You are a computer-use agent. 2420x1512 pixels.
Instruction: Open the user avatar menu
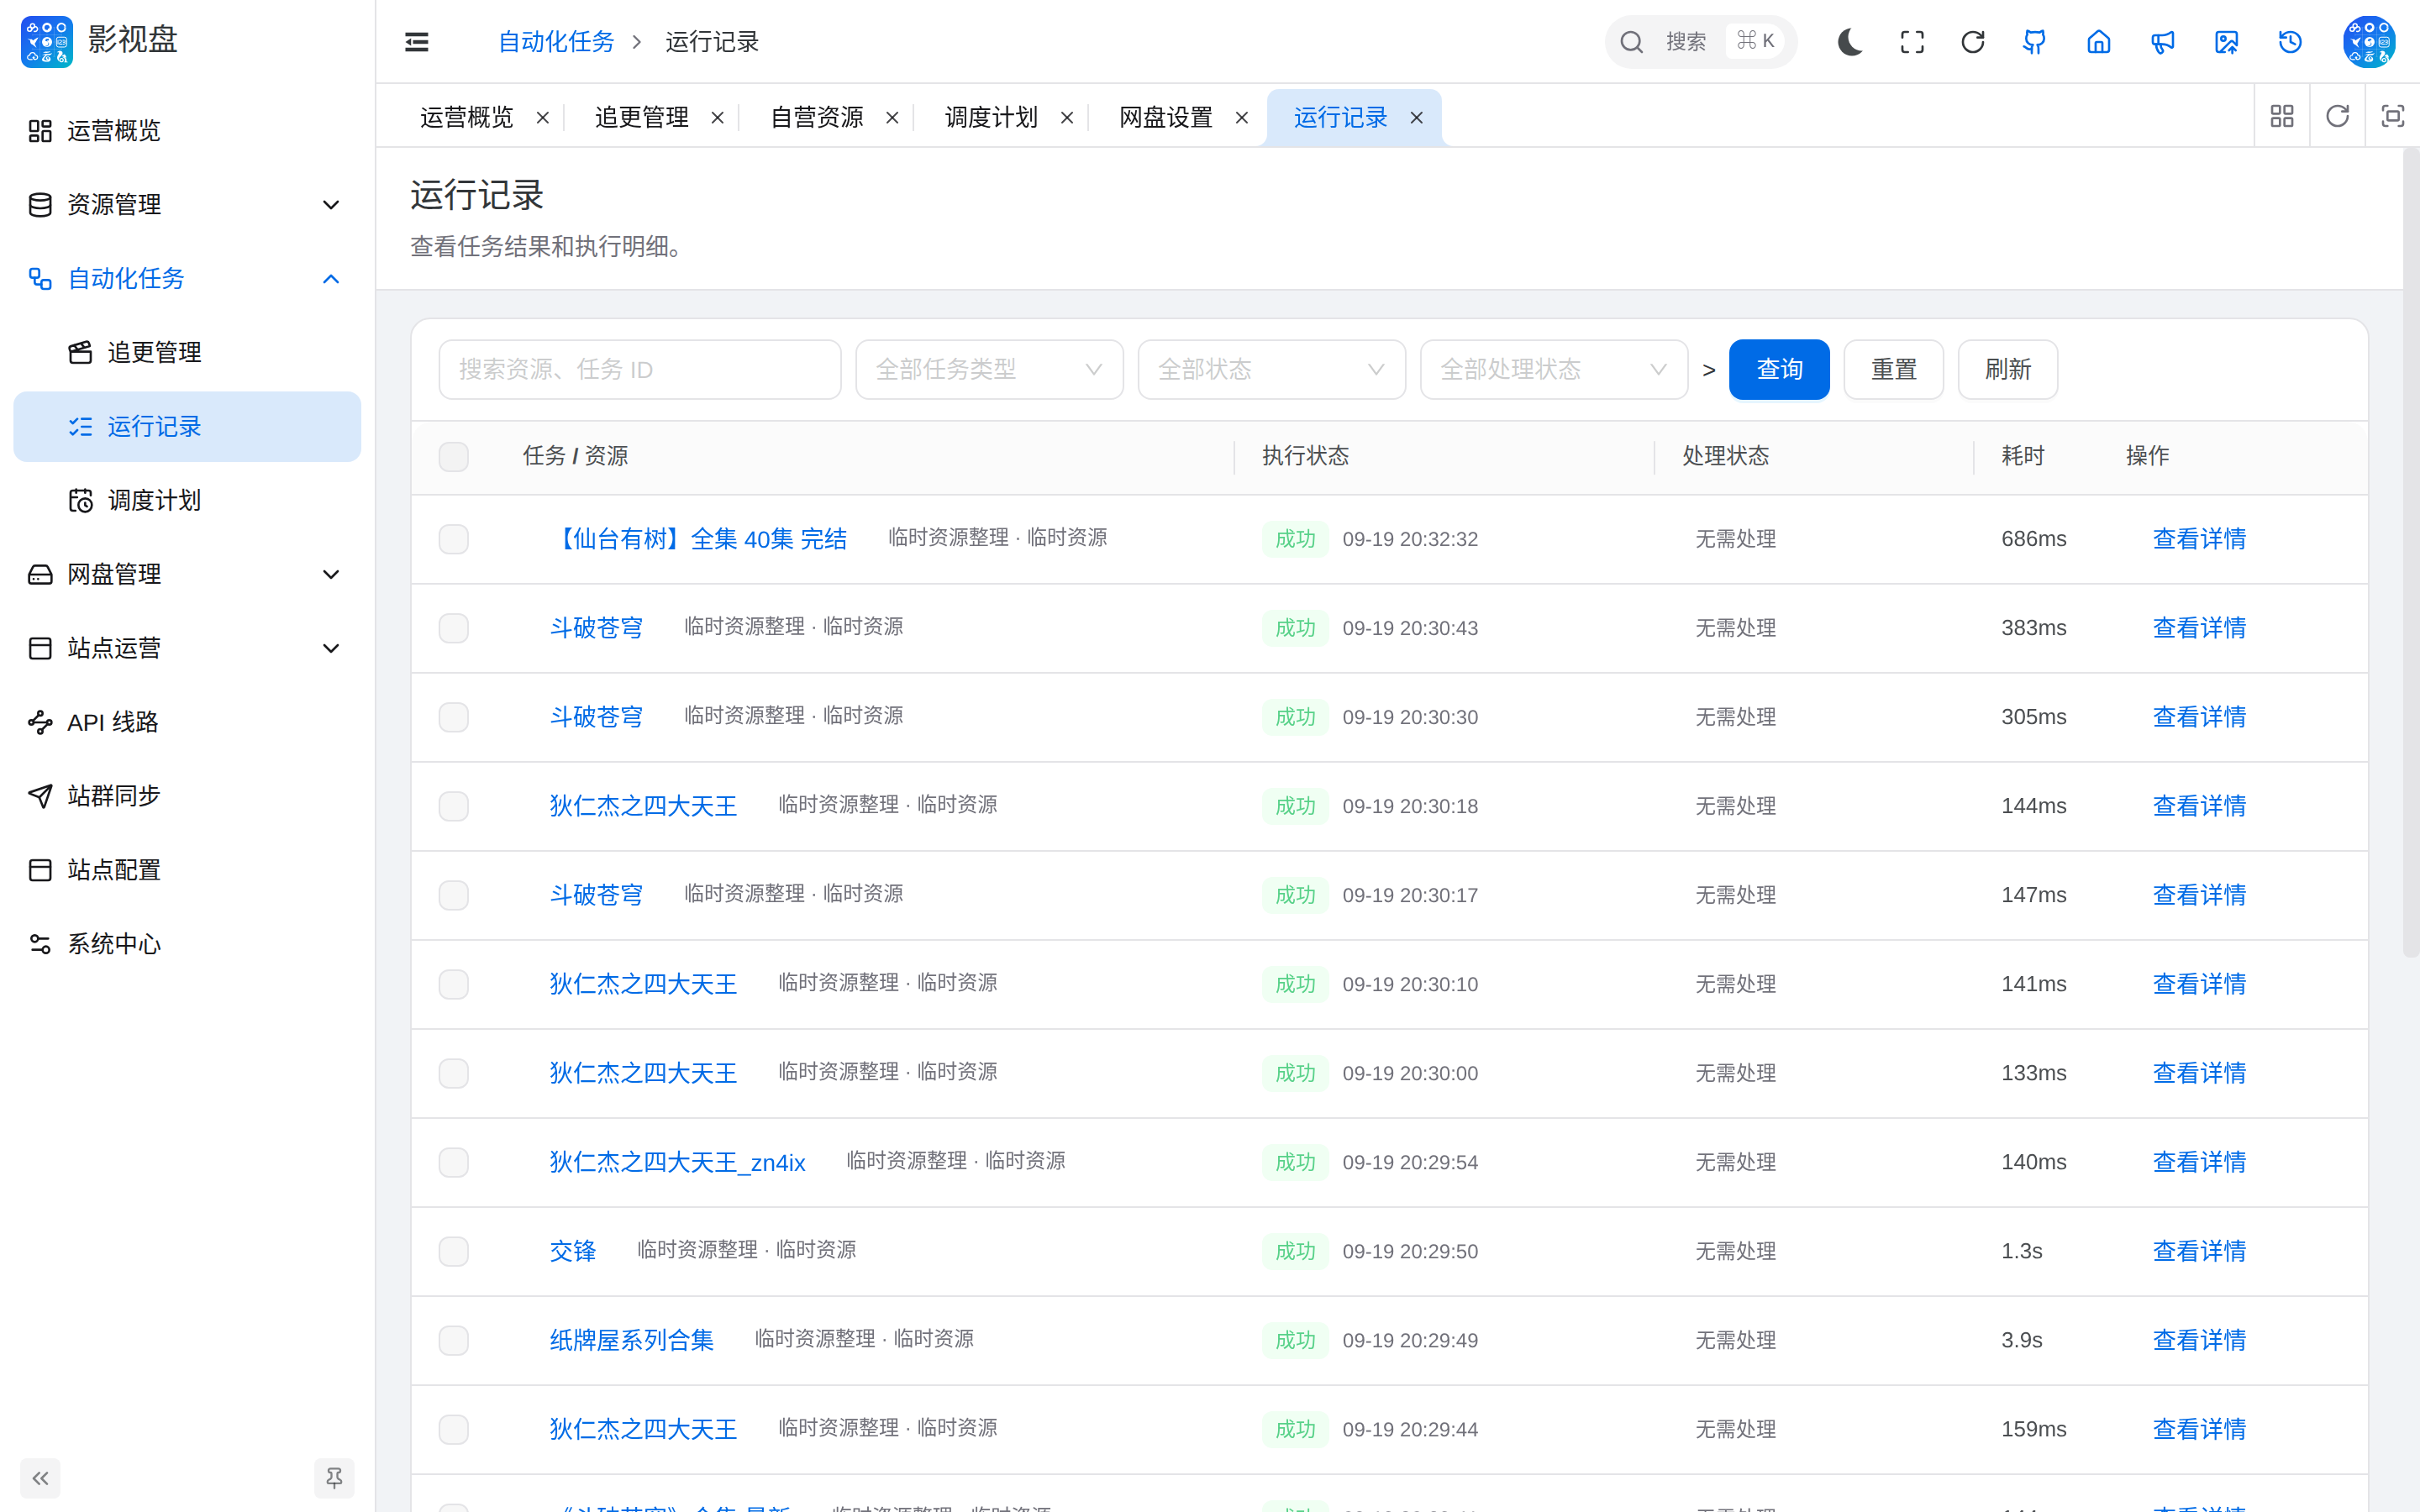[2369, 42]
